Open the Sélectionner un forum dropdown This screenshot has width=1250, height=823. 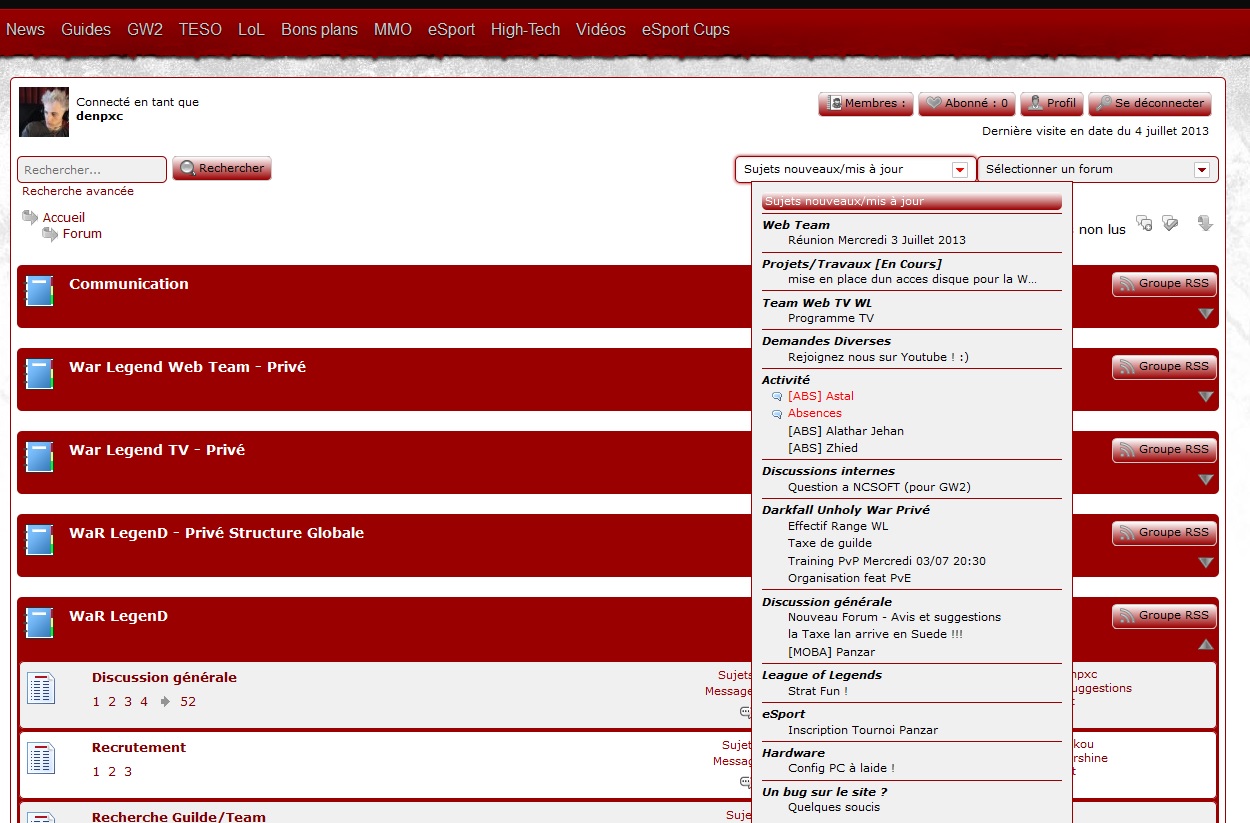(1201, 170)
